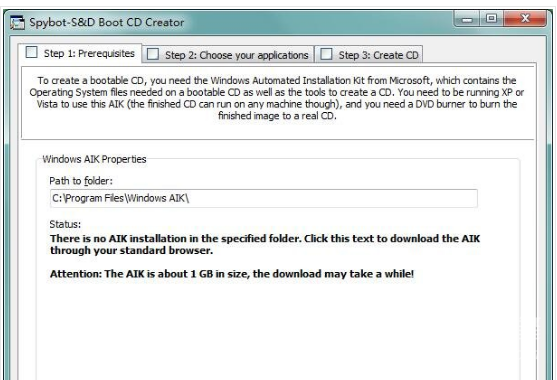Click the Spybot-S&D Boot CD Creator title icon
557x380 pixels.
click(x=17, y=22)
